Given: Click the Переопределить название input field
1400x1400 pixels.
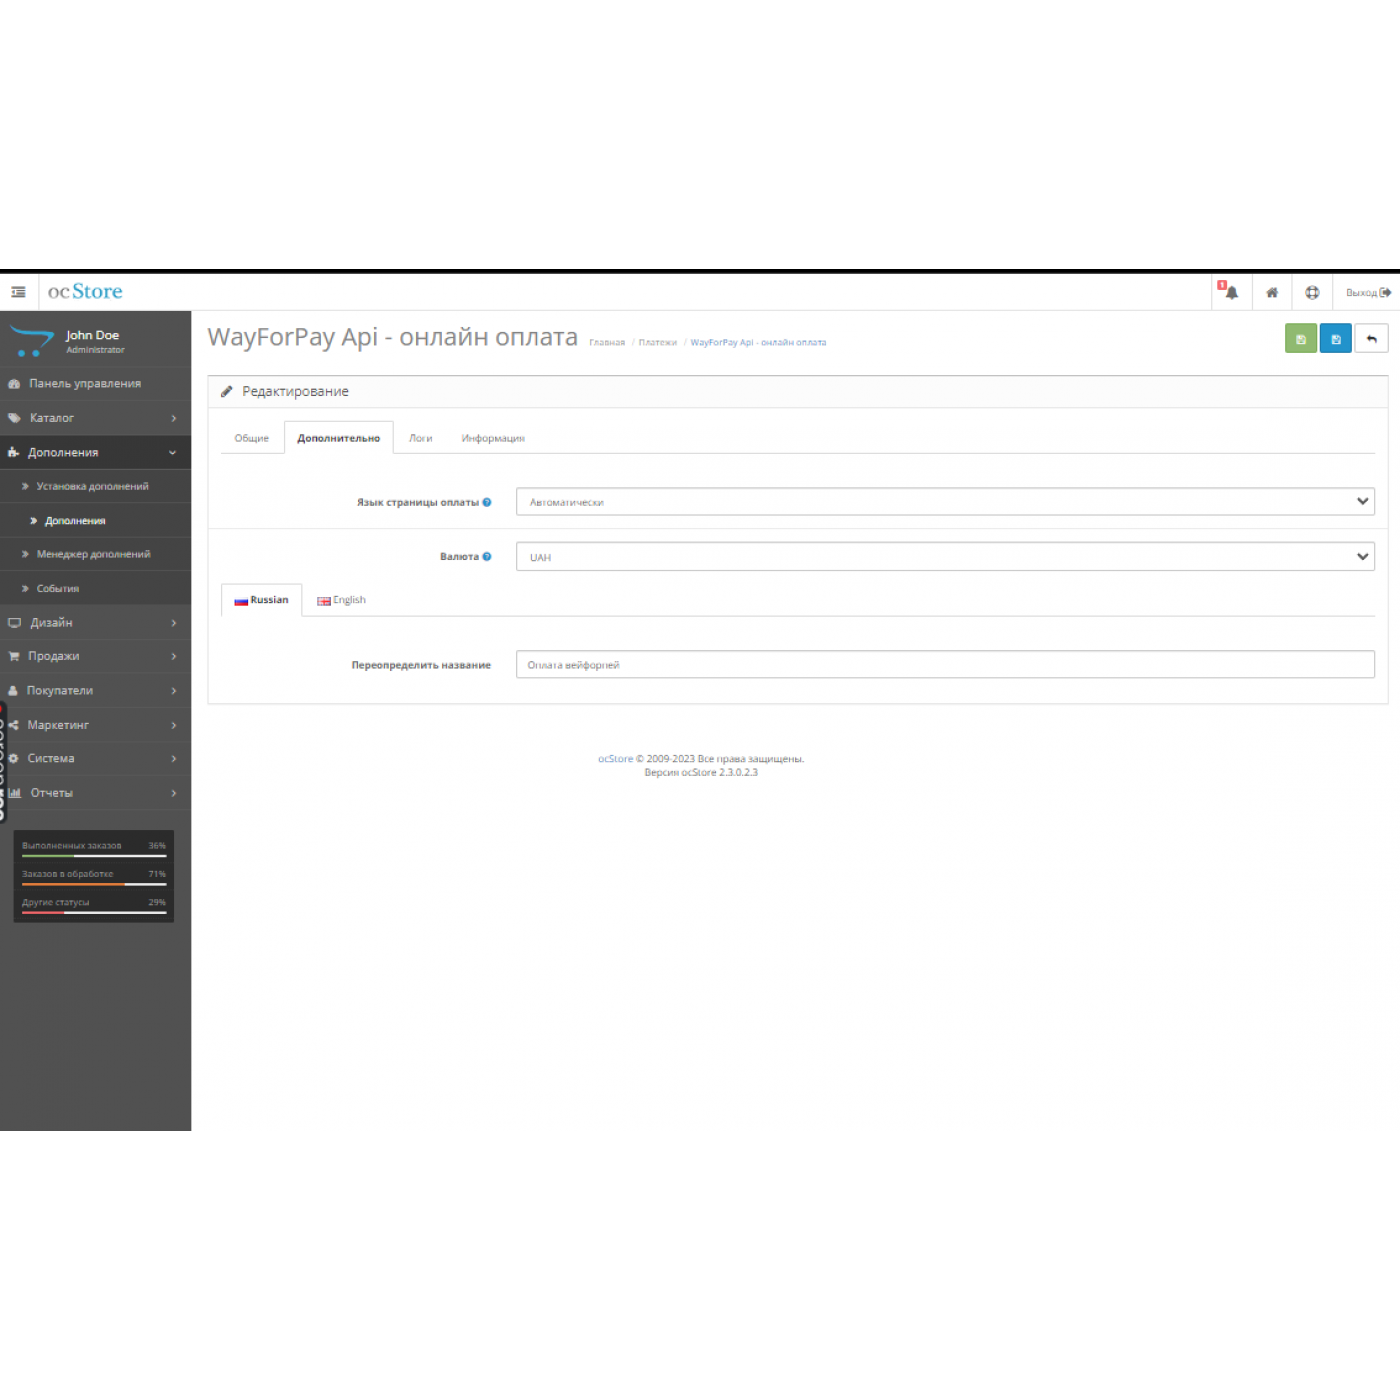Looking at the screenshot, I should [944, 665].
